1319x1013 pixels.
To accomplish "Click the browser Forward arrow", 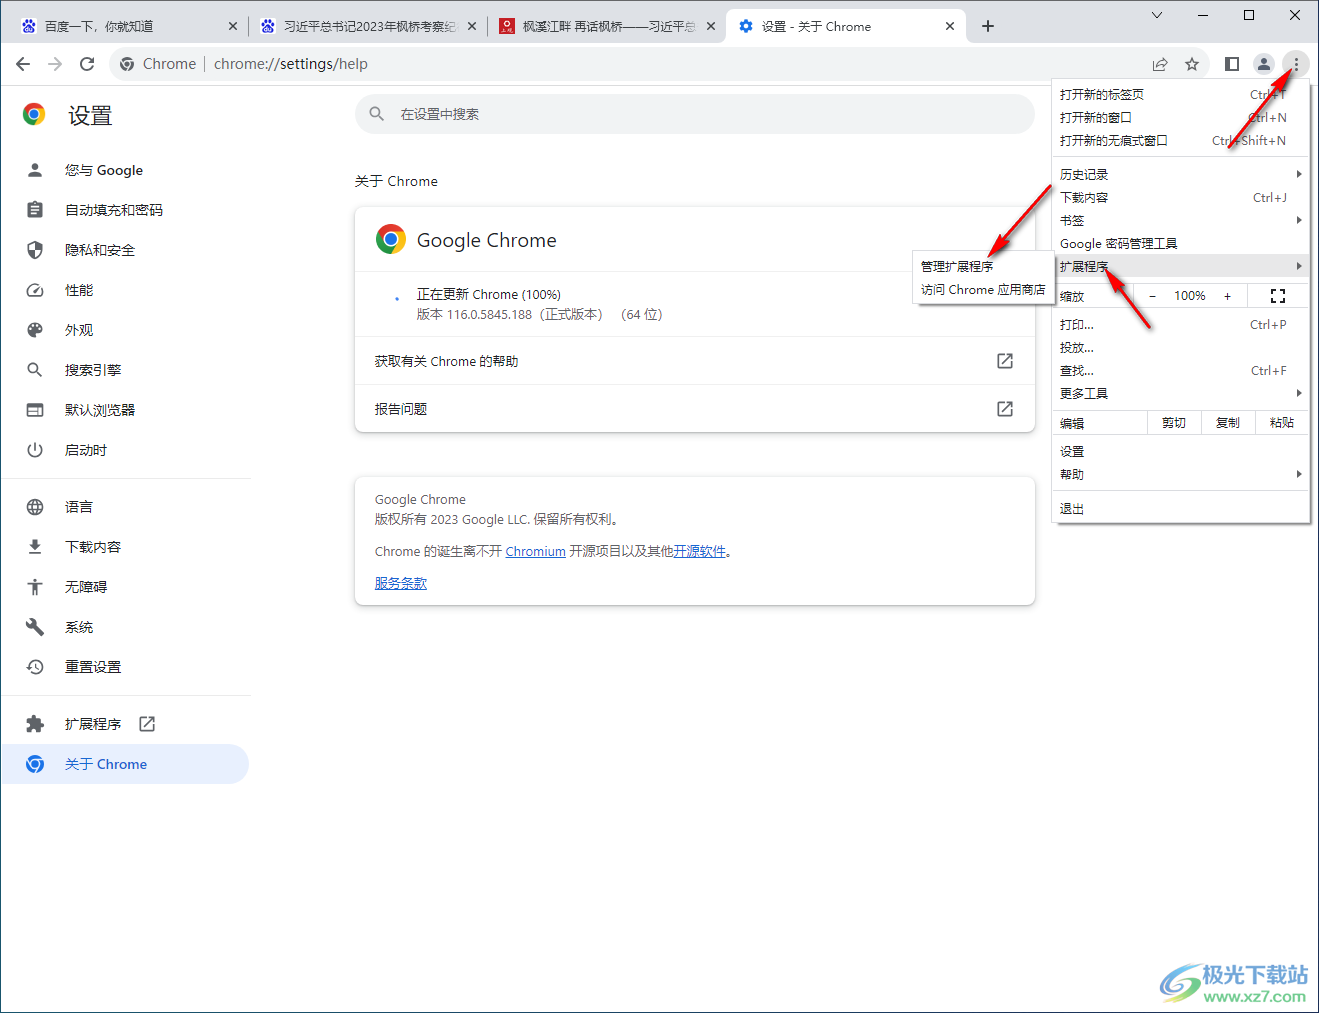I will 55,64.
